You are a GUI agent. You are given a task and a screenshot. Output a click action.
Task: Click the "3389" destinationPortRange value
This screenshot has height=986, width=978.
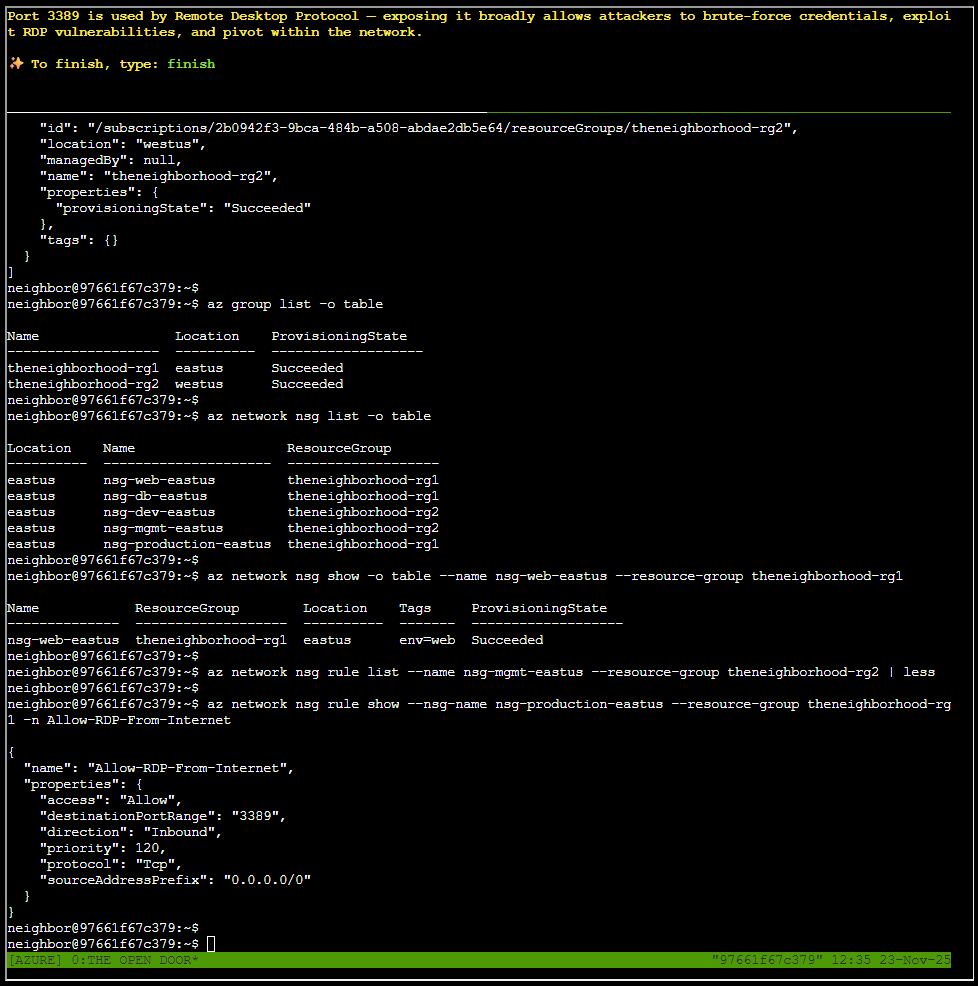pyautogui.click(x=259, y=816)
